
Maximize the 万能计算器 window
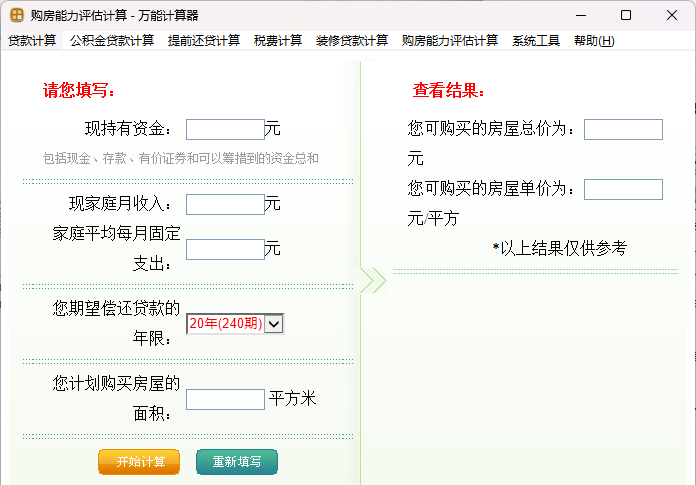626,15
